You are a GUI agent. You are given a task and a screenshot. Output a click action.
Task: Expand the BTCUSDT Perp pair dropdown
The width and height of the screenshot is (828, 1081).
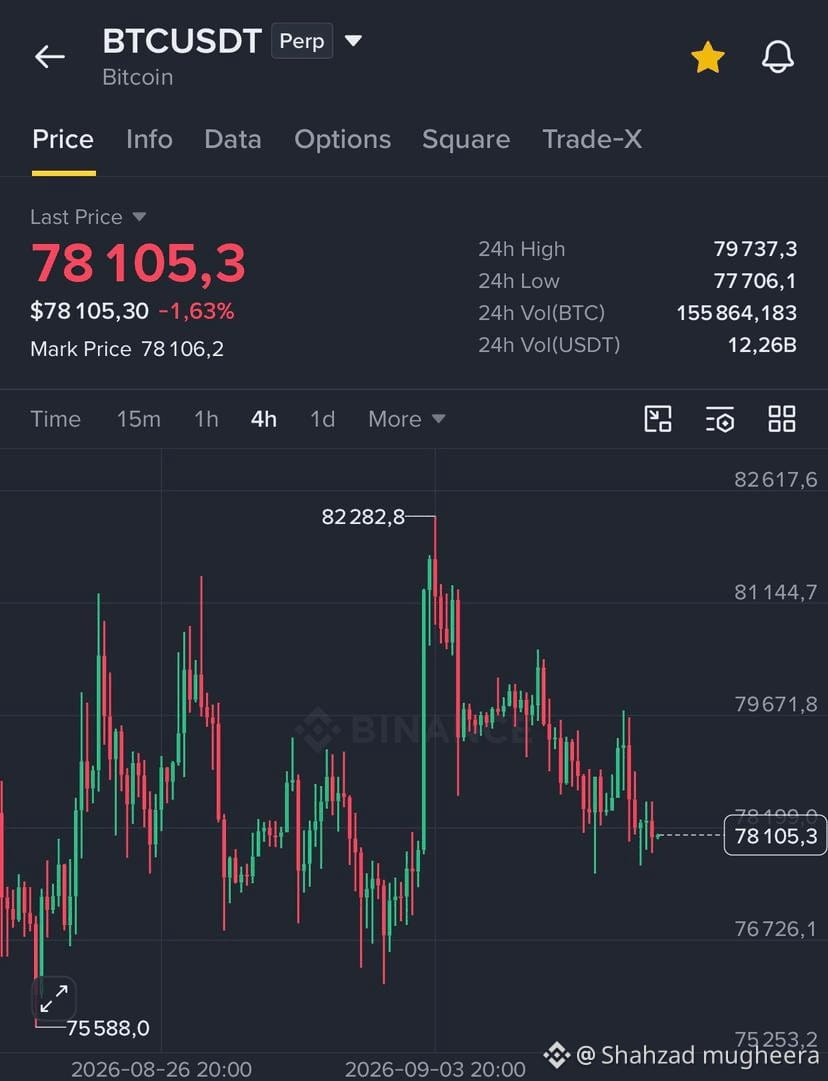(353, 41)
